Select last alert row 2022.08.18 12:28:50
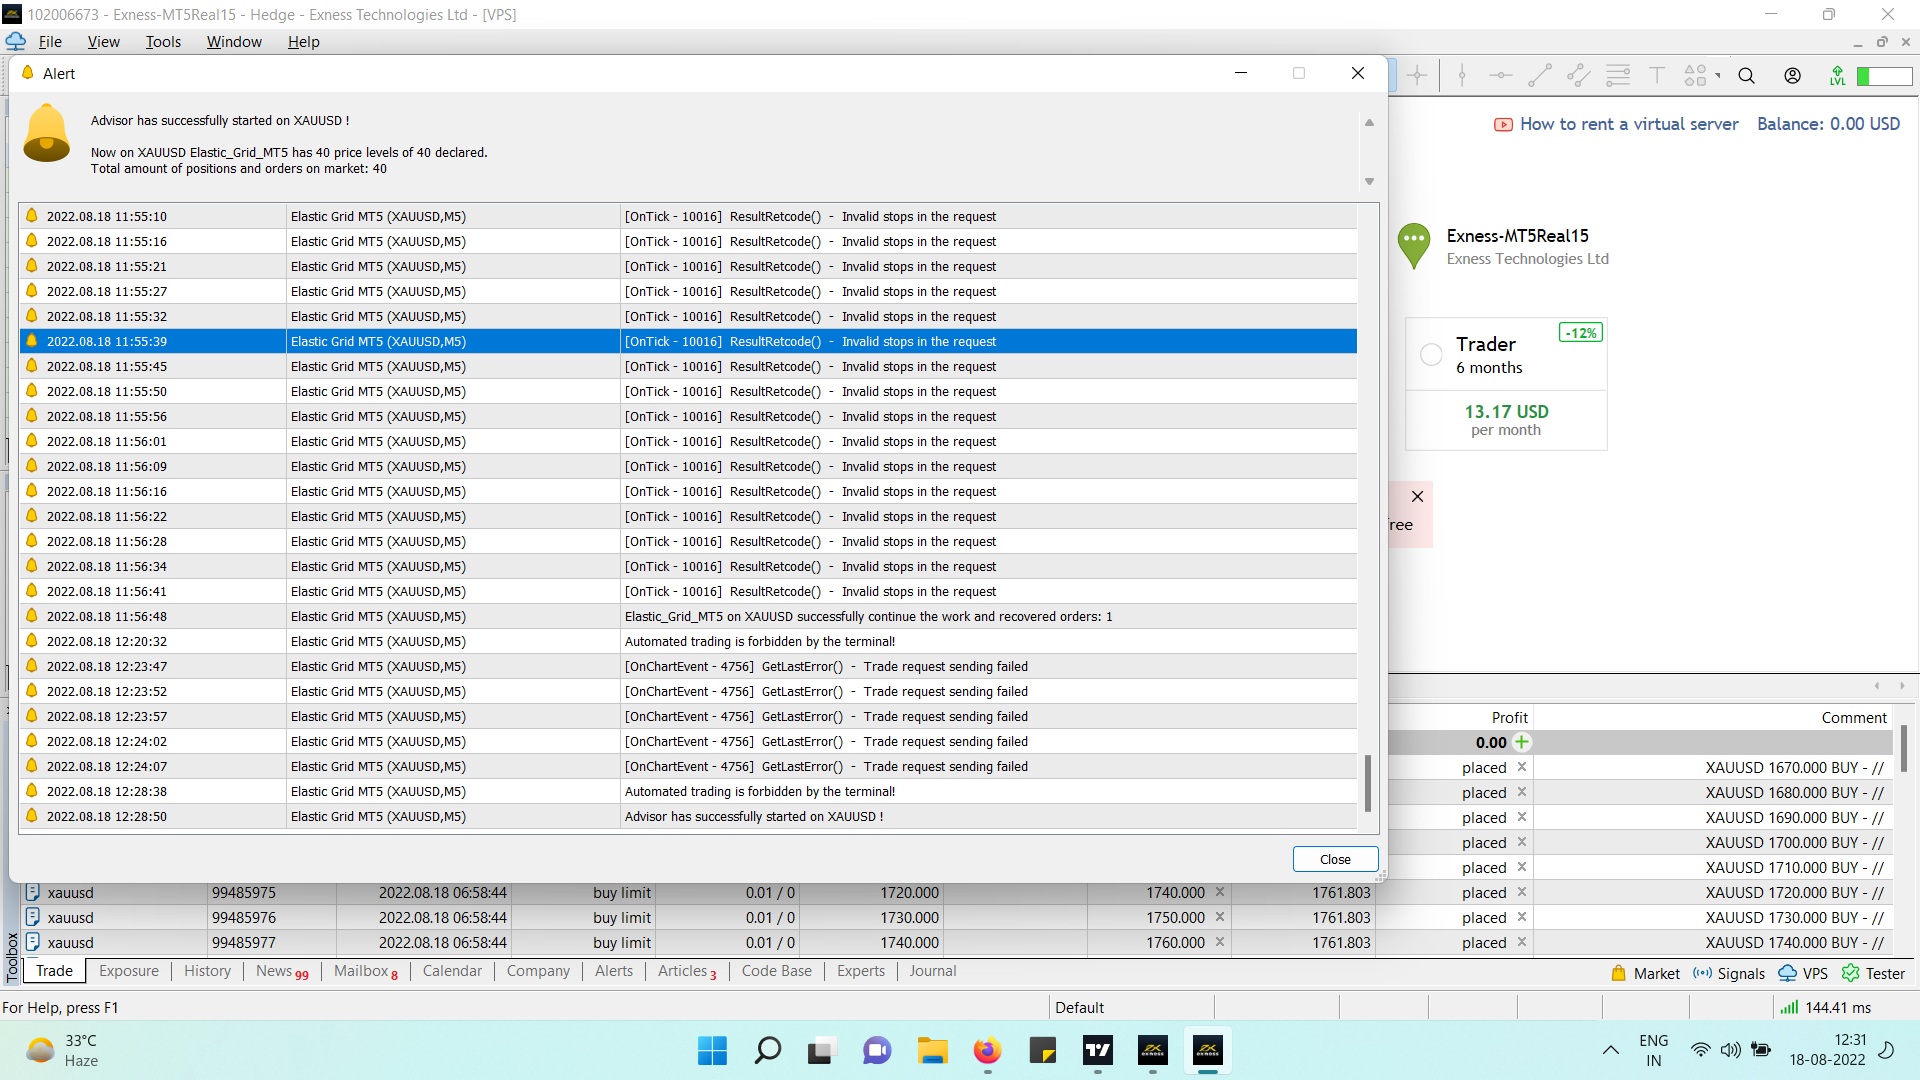This screenshot has width=1920, height=1080. pos(688,816)
